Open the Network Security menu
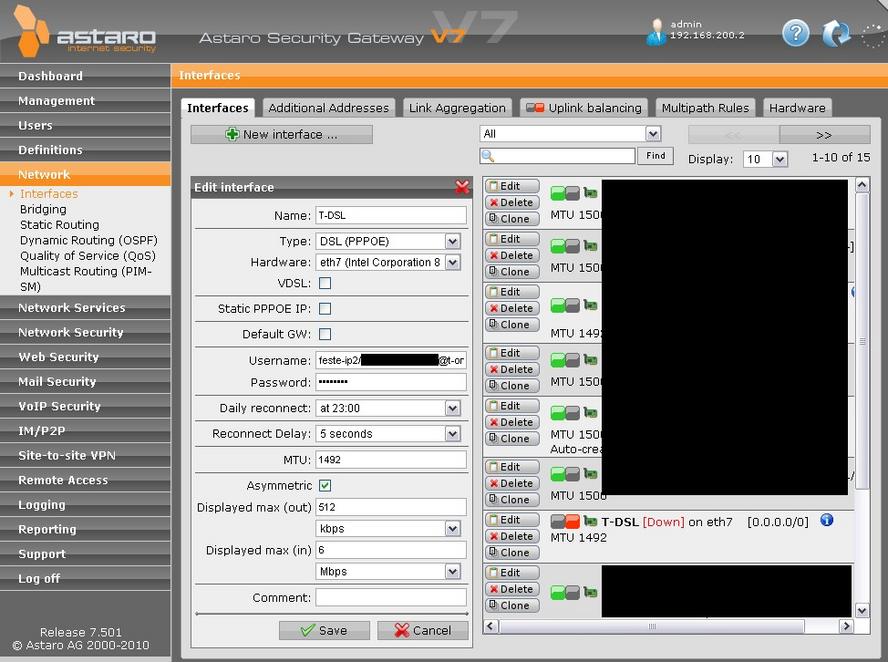Screen dimensions: 888x662 pos(85,332)
